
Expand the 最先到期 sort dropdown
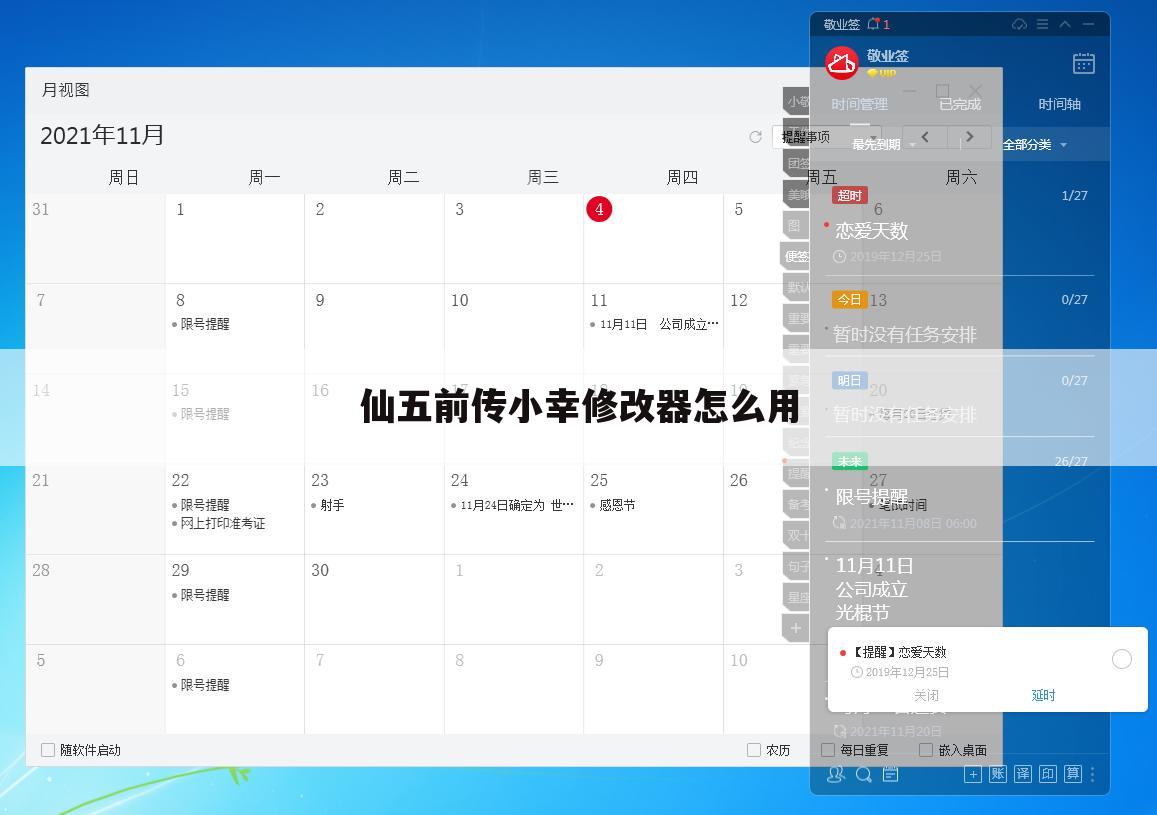(x=884, y=145)
